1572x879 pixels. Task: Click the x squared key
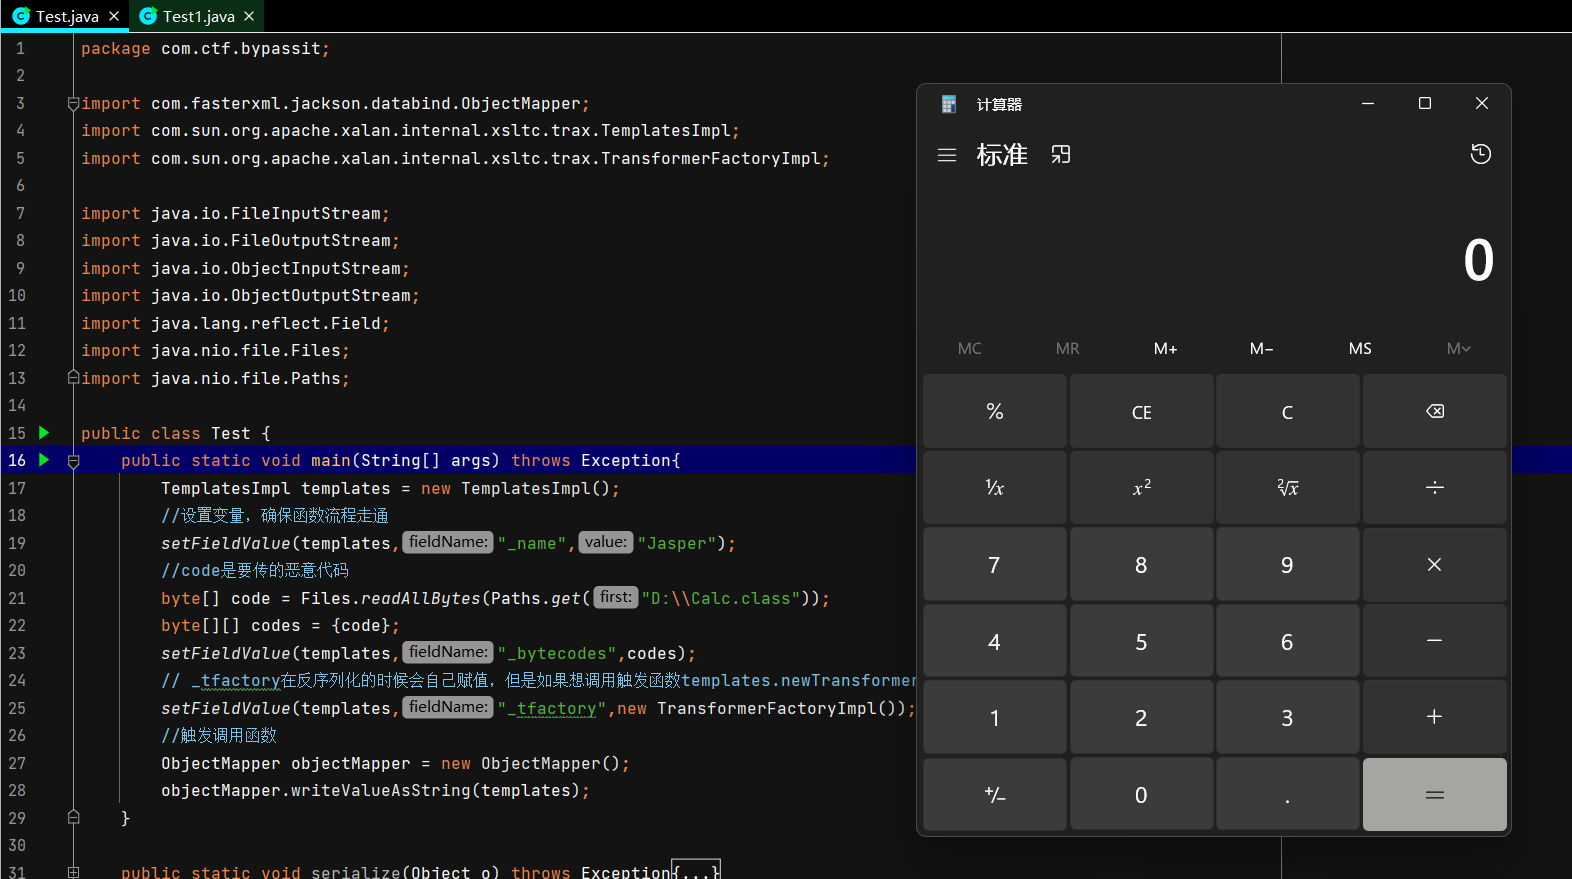(1141, 487)
